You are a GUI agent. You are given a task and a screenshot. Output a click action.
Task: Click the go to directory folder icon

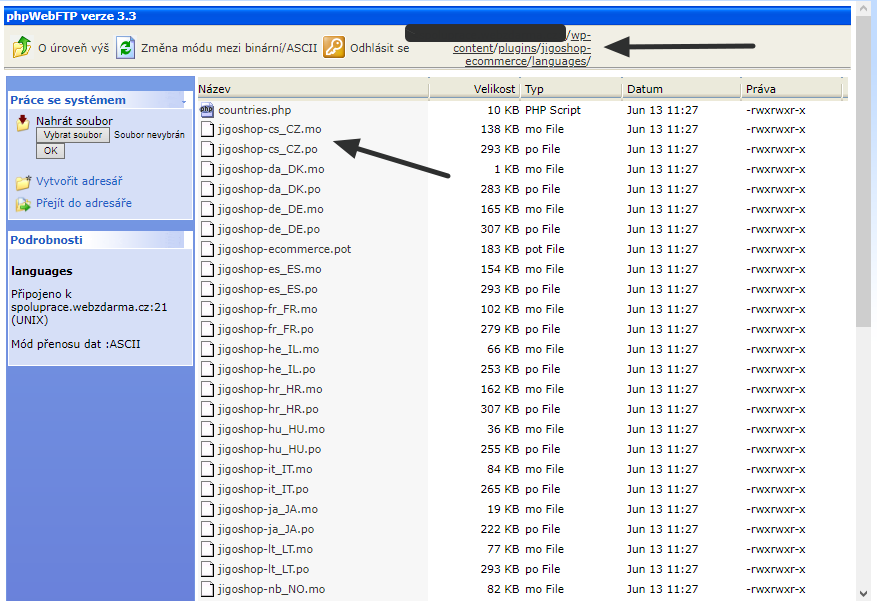point(23,204)
